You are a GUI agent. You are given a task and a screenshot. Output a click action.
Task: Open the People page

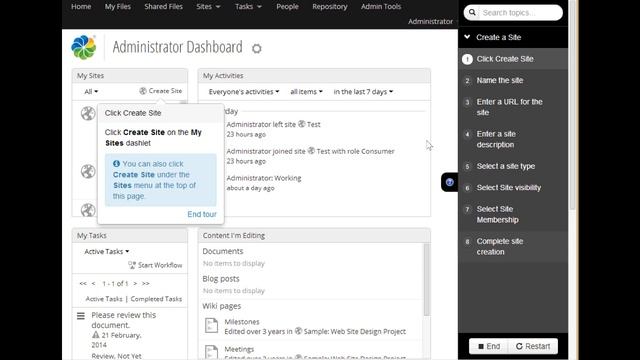[x=287, y=7]
